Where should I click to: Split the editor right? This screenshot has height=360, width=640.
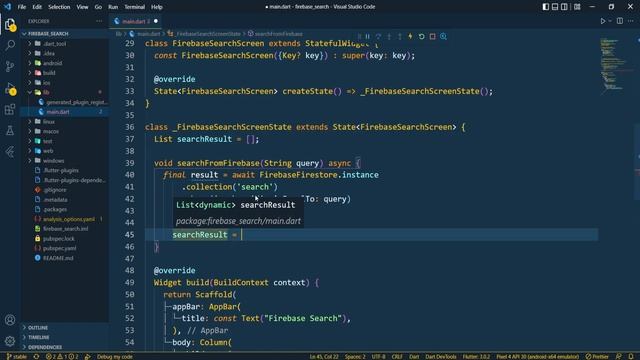tap(620, 21)
